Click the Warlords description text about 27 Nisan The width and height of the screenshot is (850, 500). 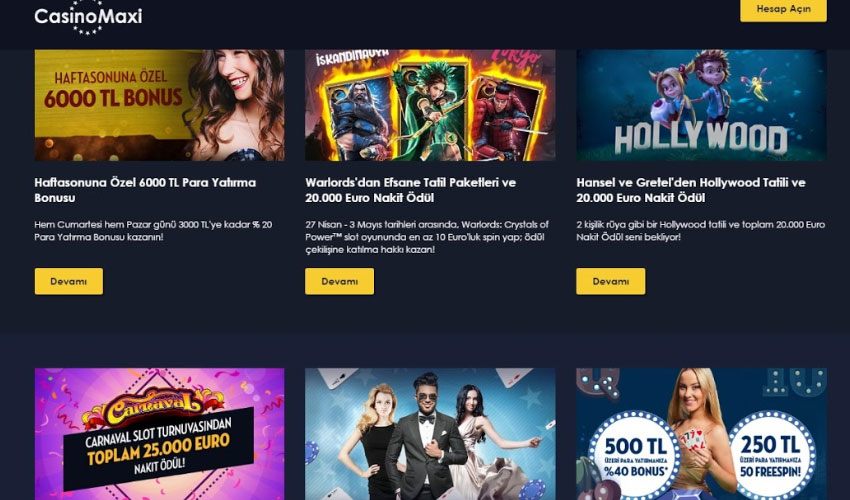[427, 237]
